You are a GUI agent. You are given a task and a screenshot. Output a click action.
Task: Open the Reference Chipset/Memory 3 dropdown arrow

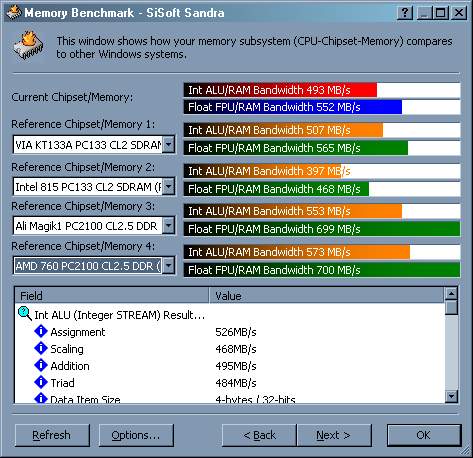(169, 226)
